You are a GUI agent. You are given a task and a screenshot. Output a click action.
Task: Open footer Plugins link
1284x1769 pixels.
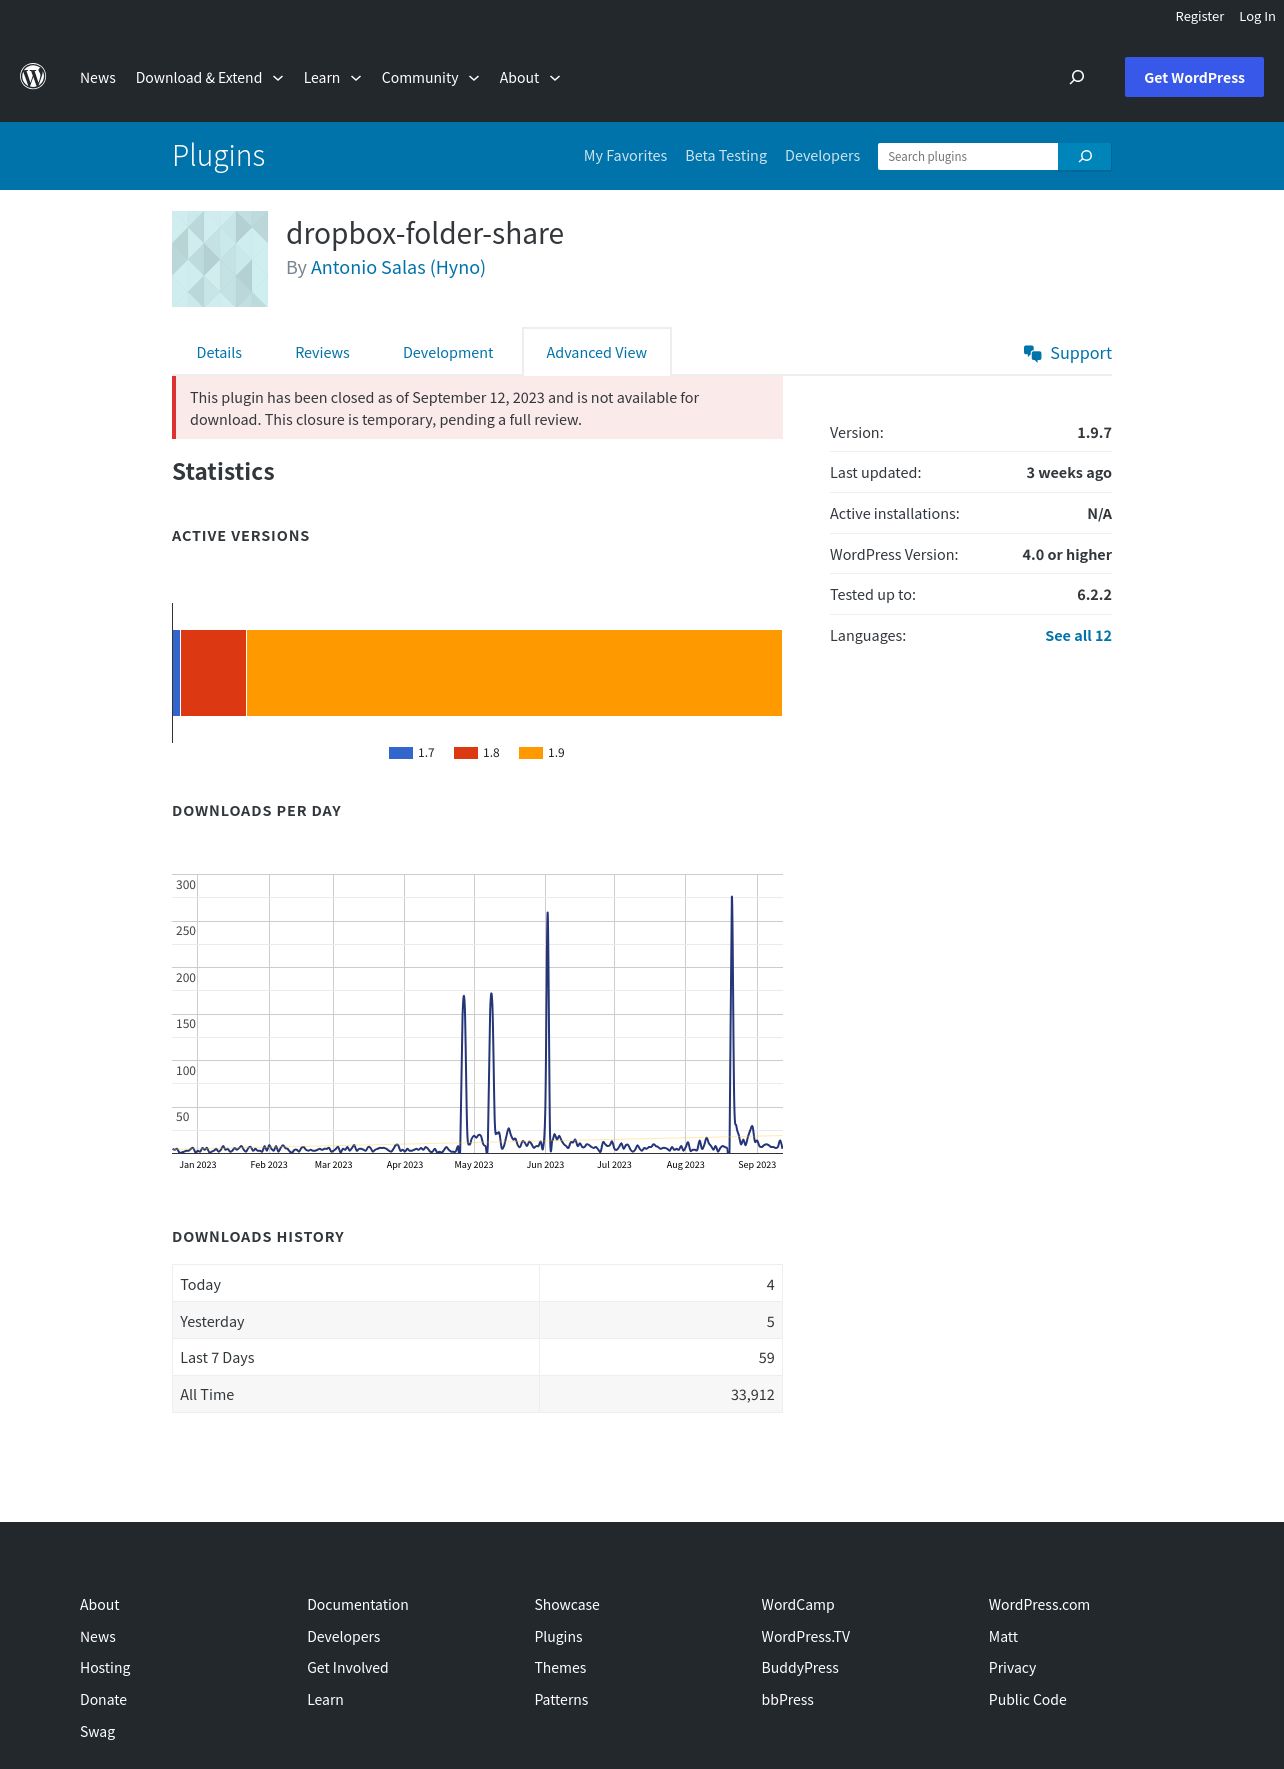tap(558, 1637)
